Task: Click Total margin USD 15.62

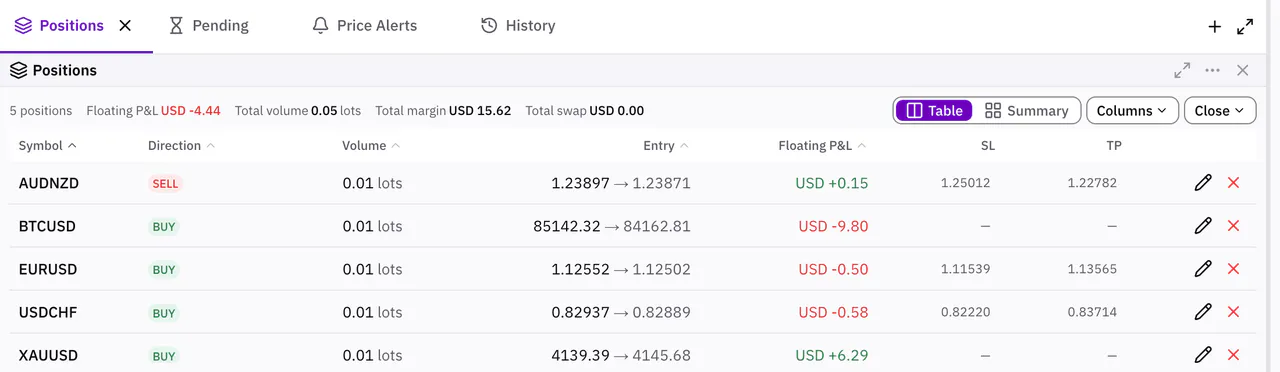Action: [443, 111]
